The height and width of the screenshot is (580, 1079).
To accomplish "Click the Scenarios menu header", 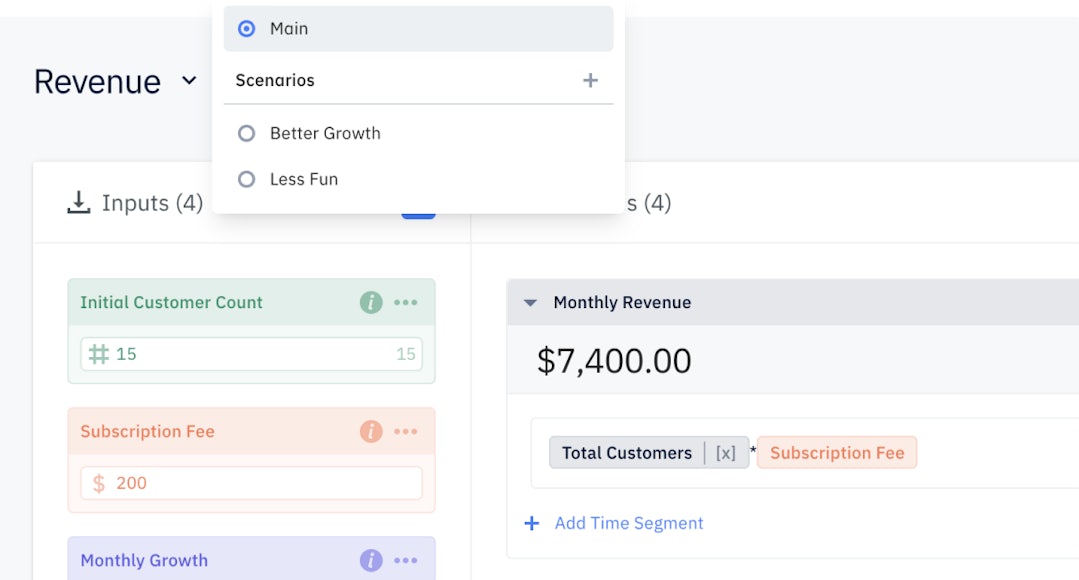I will click(x=275, y=80).
